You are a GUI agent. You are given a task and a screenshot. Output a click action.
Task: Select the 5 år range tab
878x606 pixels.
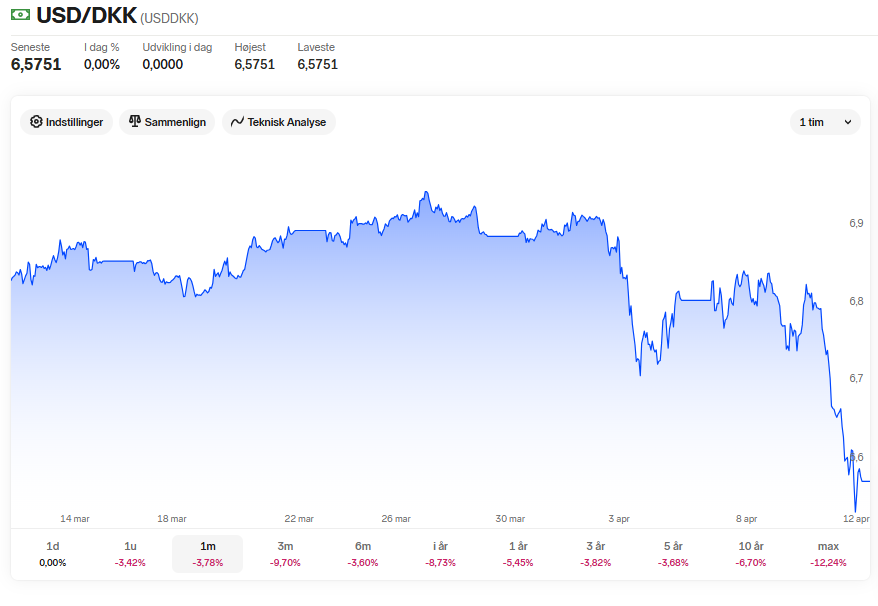[x=673, y=554]
